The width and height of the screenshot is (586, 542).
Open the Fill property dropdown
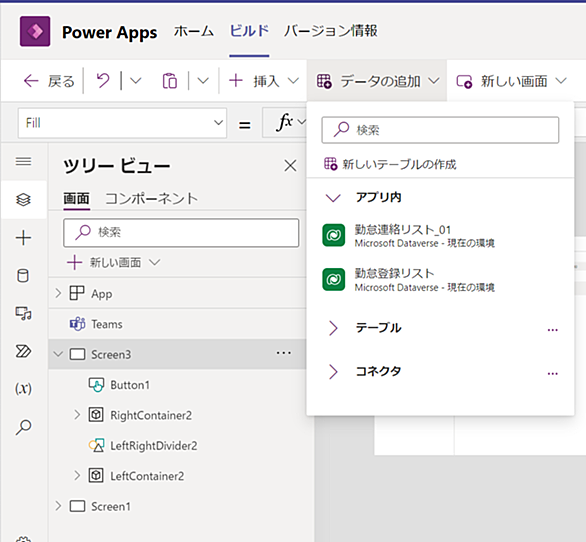coord(122,123)
